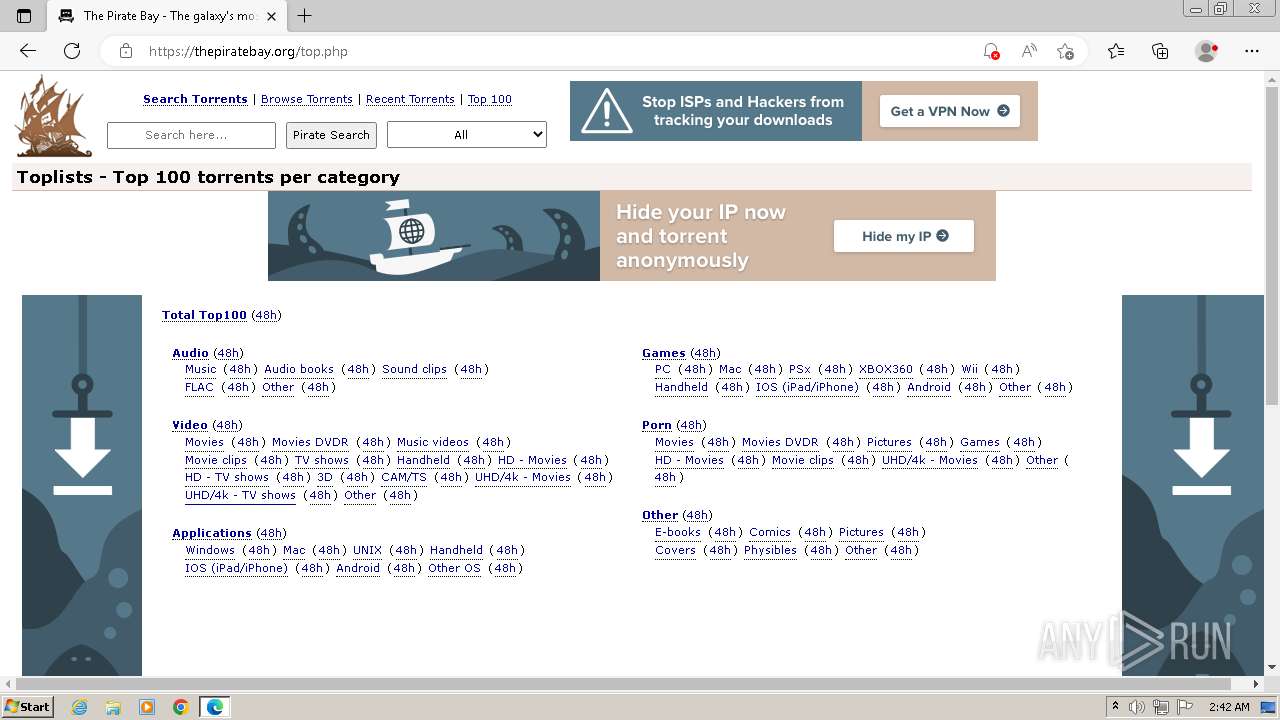Open the Wii games link

[x=970, y=369]
